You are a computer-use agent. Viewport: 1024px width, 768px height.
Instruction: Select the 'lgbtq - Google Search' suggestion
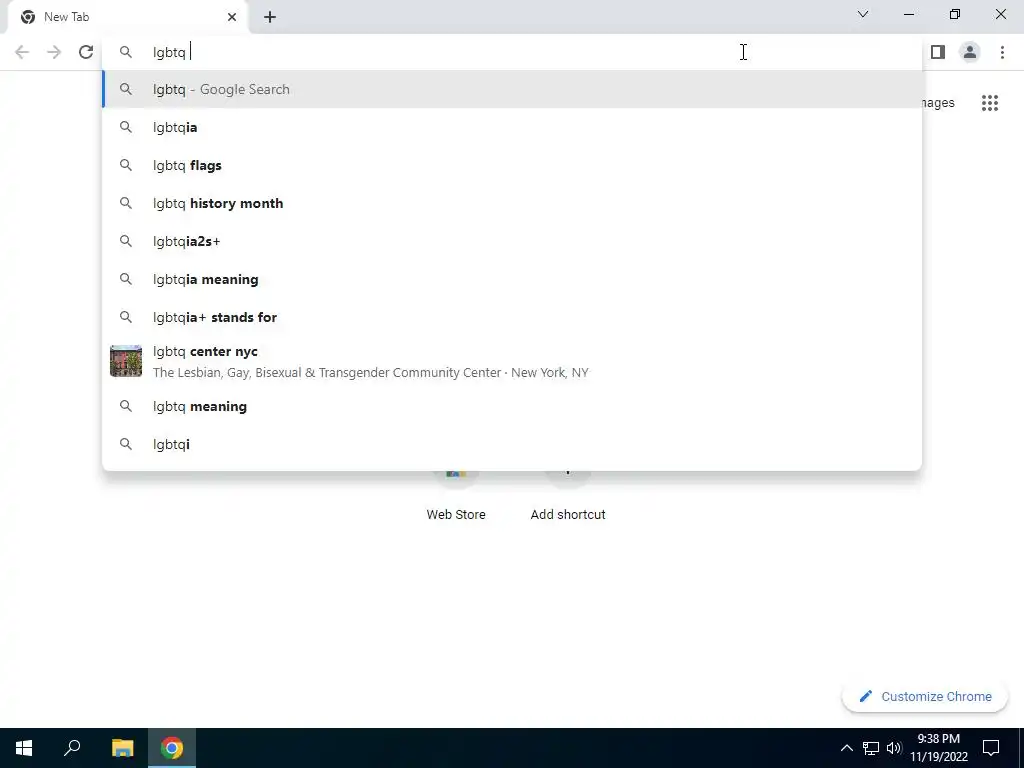point(513,89)
